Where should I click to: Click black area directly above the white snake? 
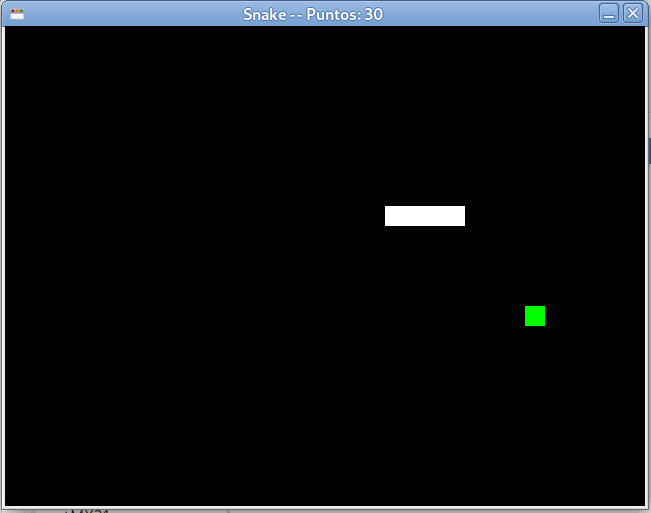point(425,160)
